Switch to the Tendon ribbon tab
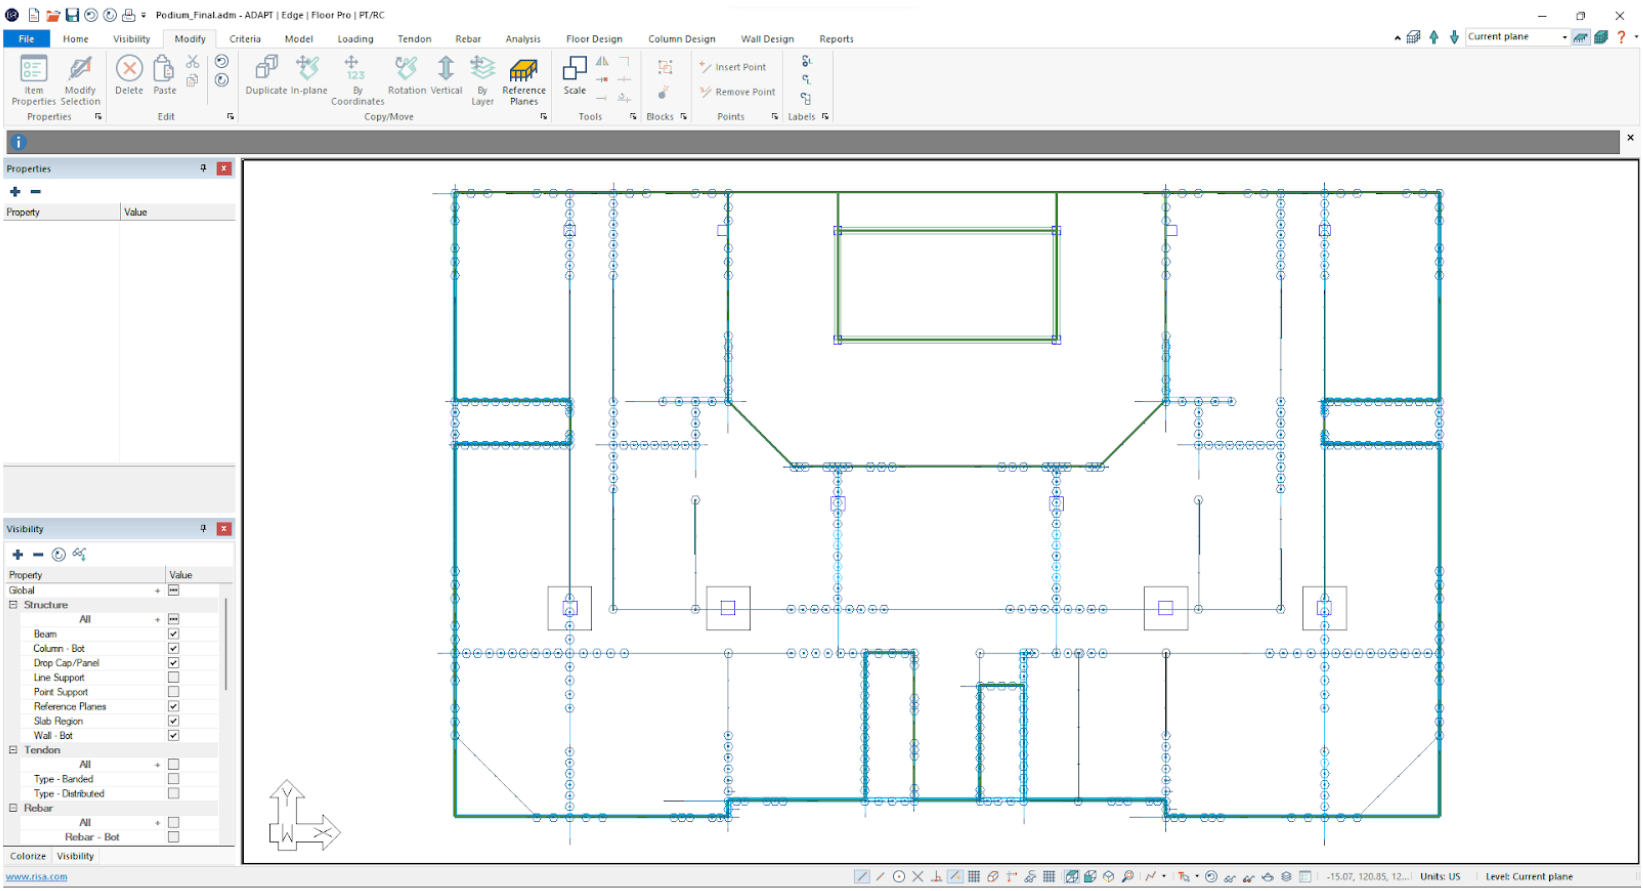This screenshot has height=891, width=1643. (x=414, y=39)
